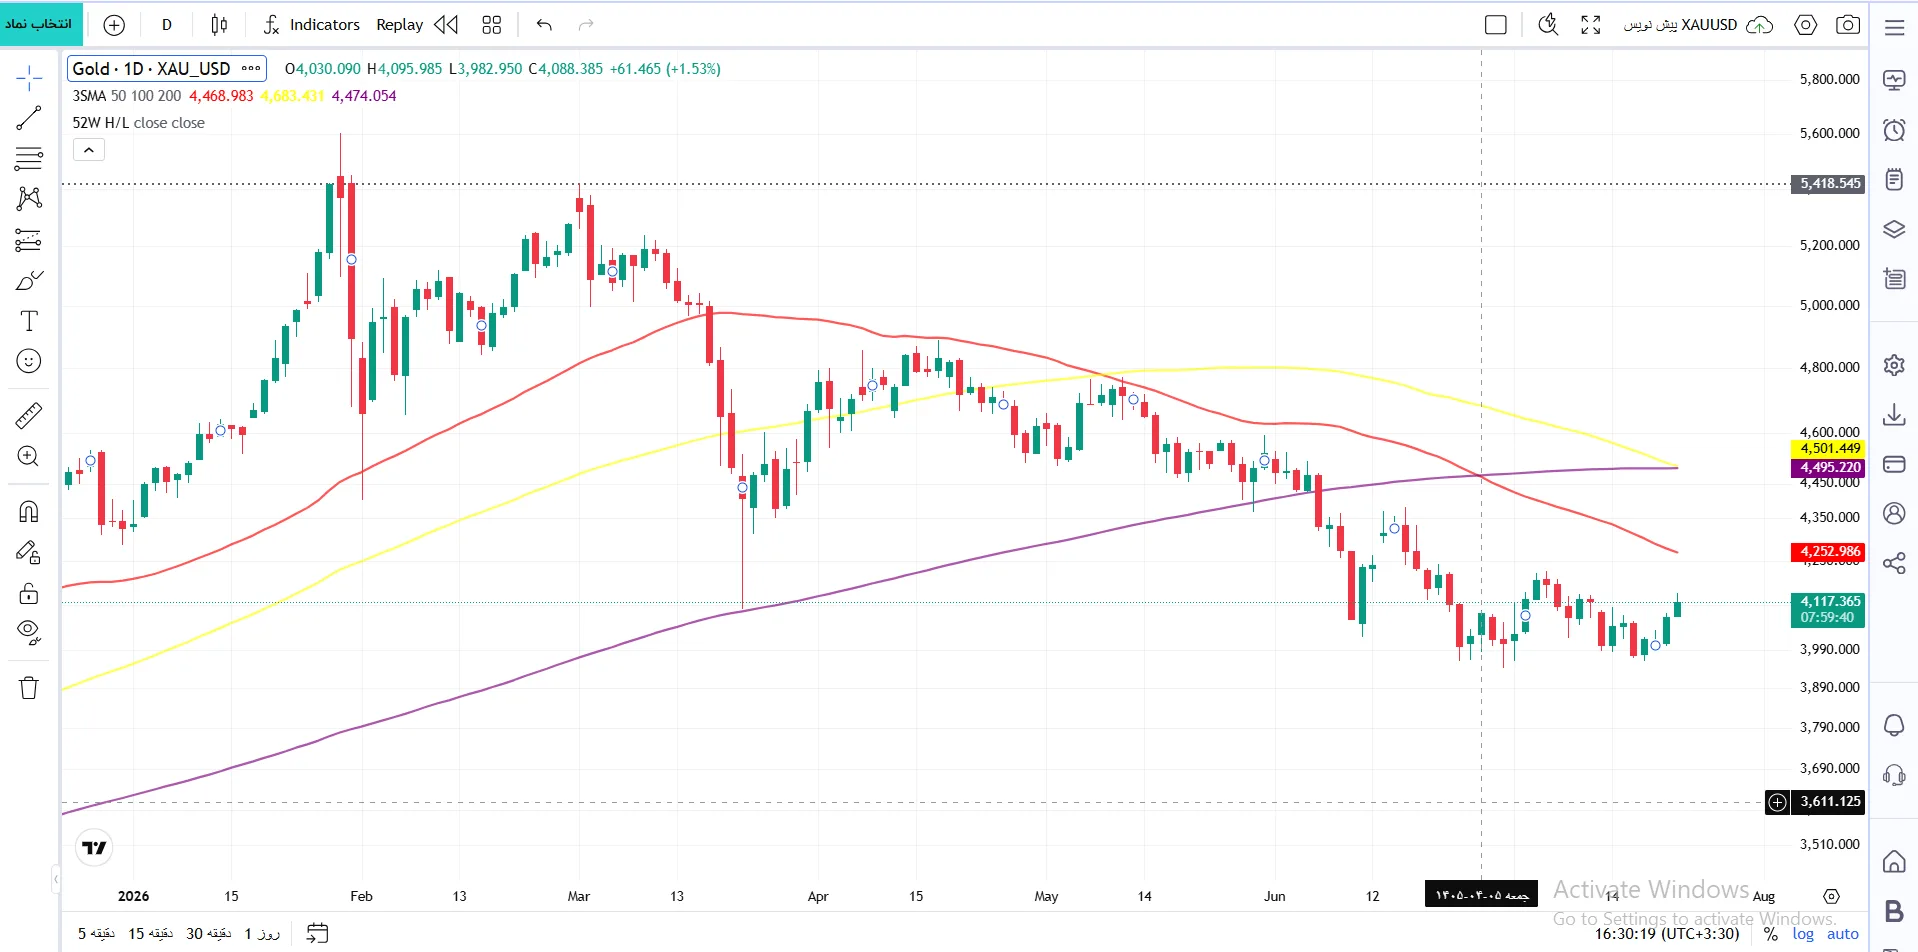Take a chart snapshot with camera icon

[x=1848, y=25]
